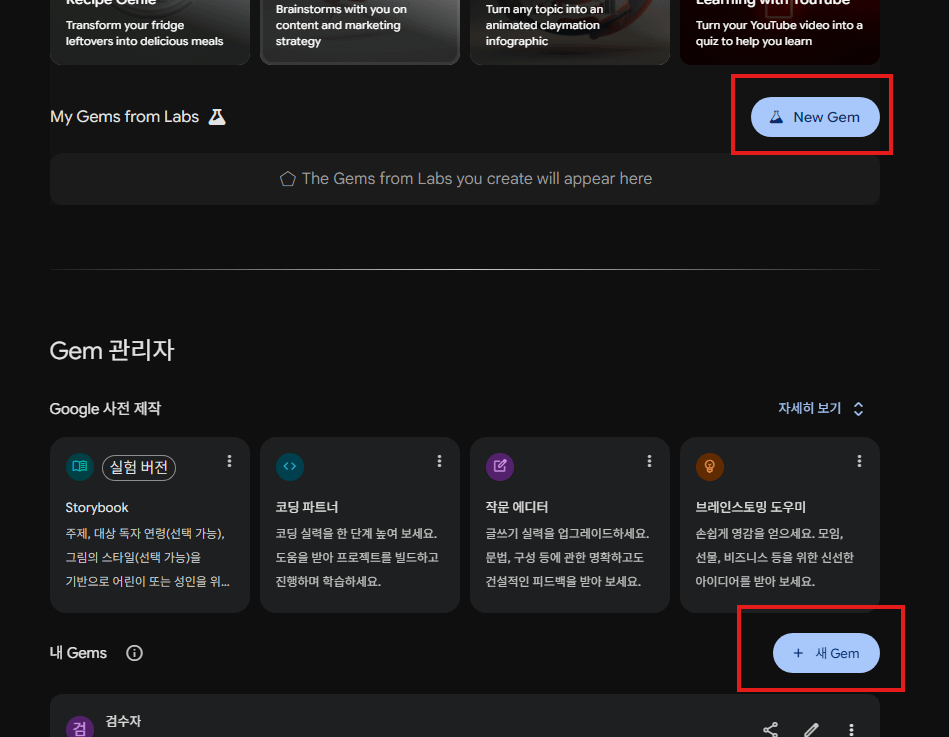Share the 검수자 gem
Screen dimensions: 949x737
770,729
